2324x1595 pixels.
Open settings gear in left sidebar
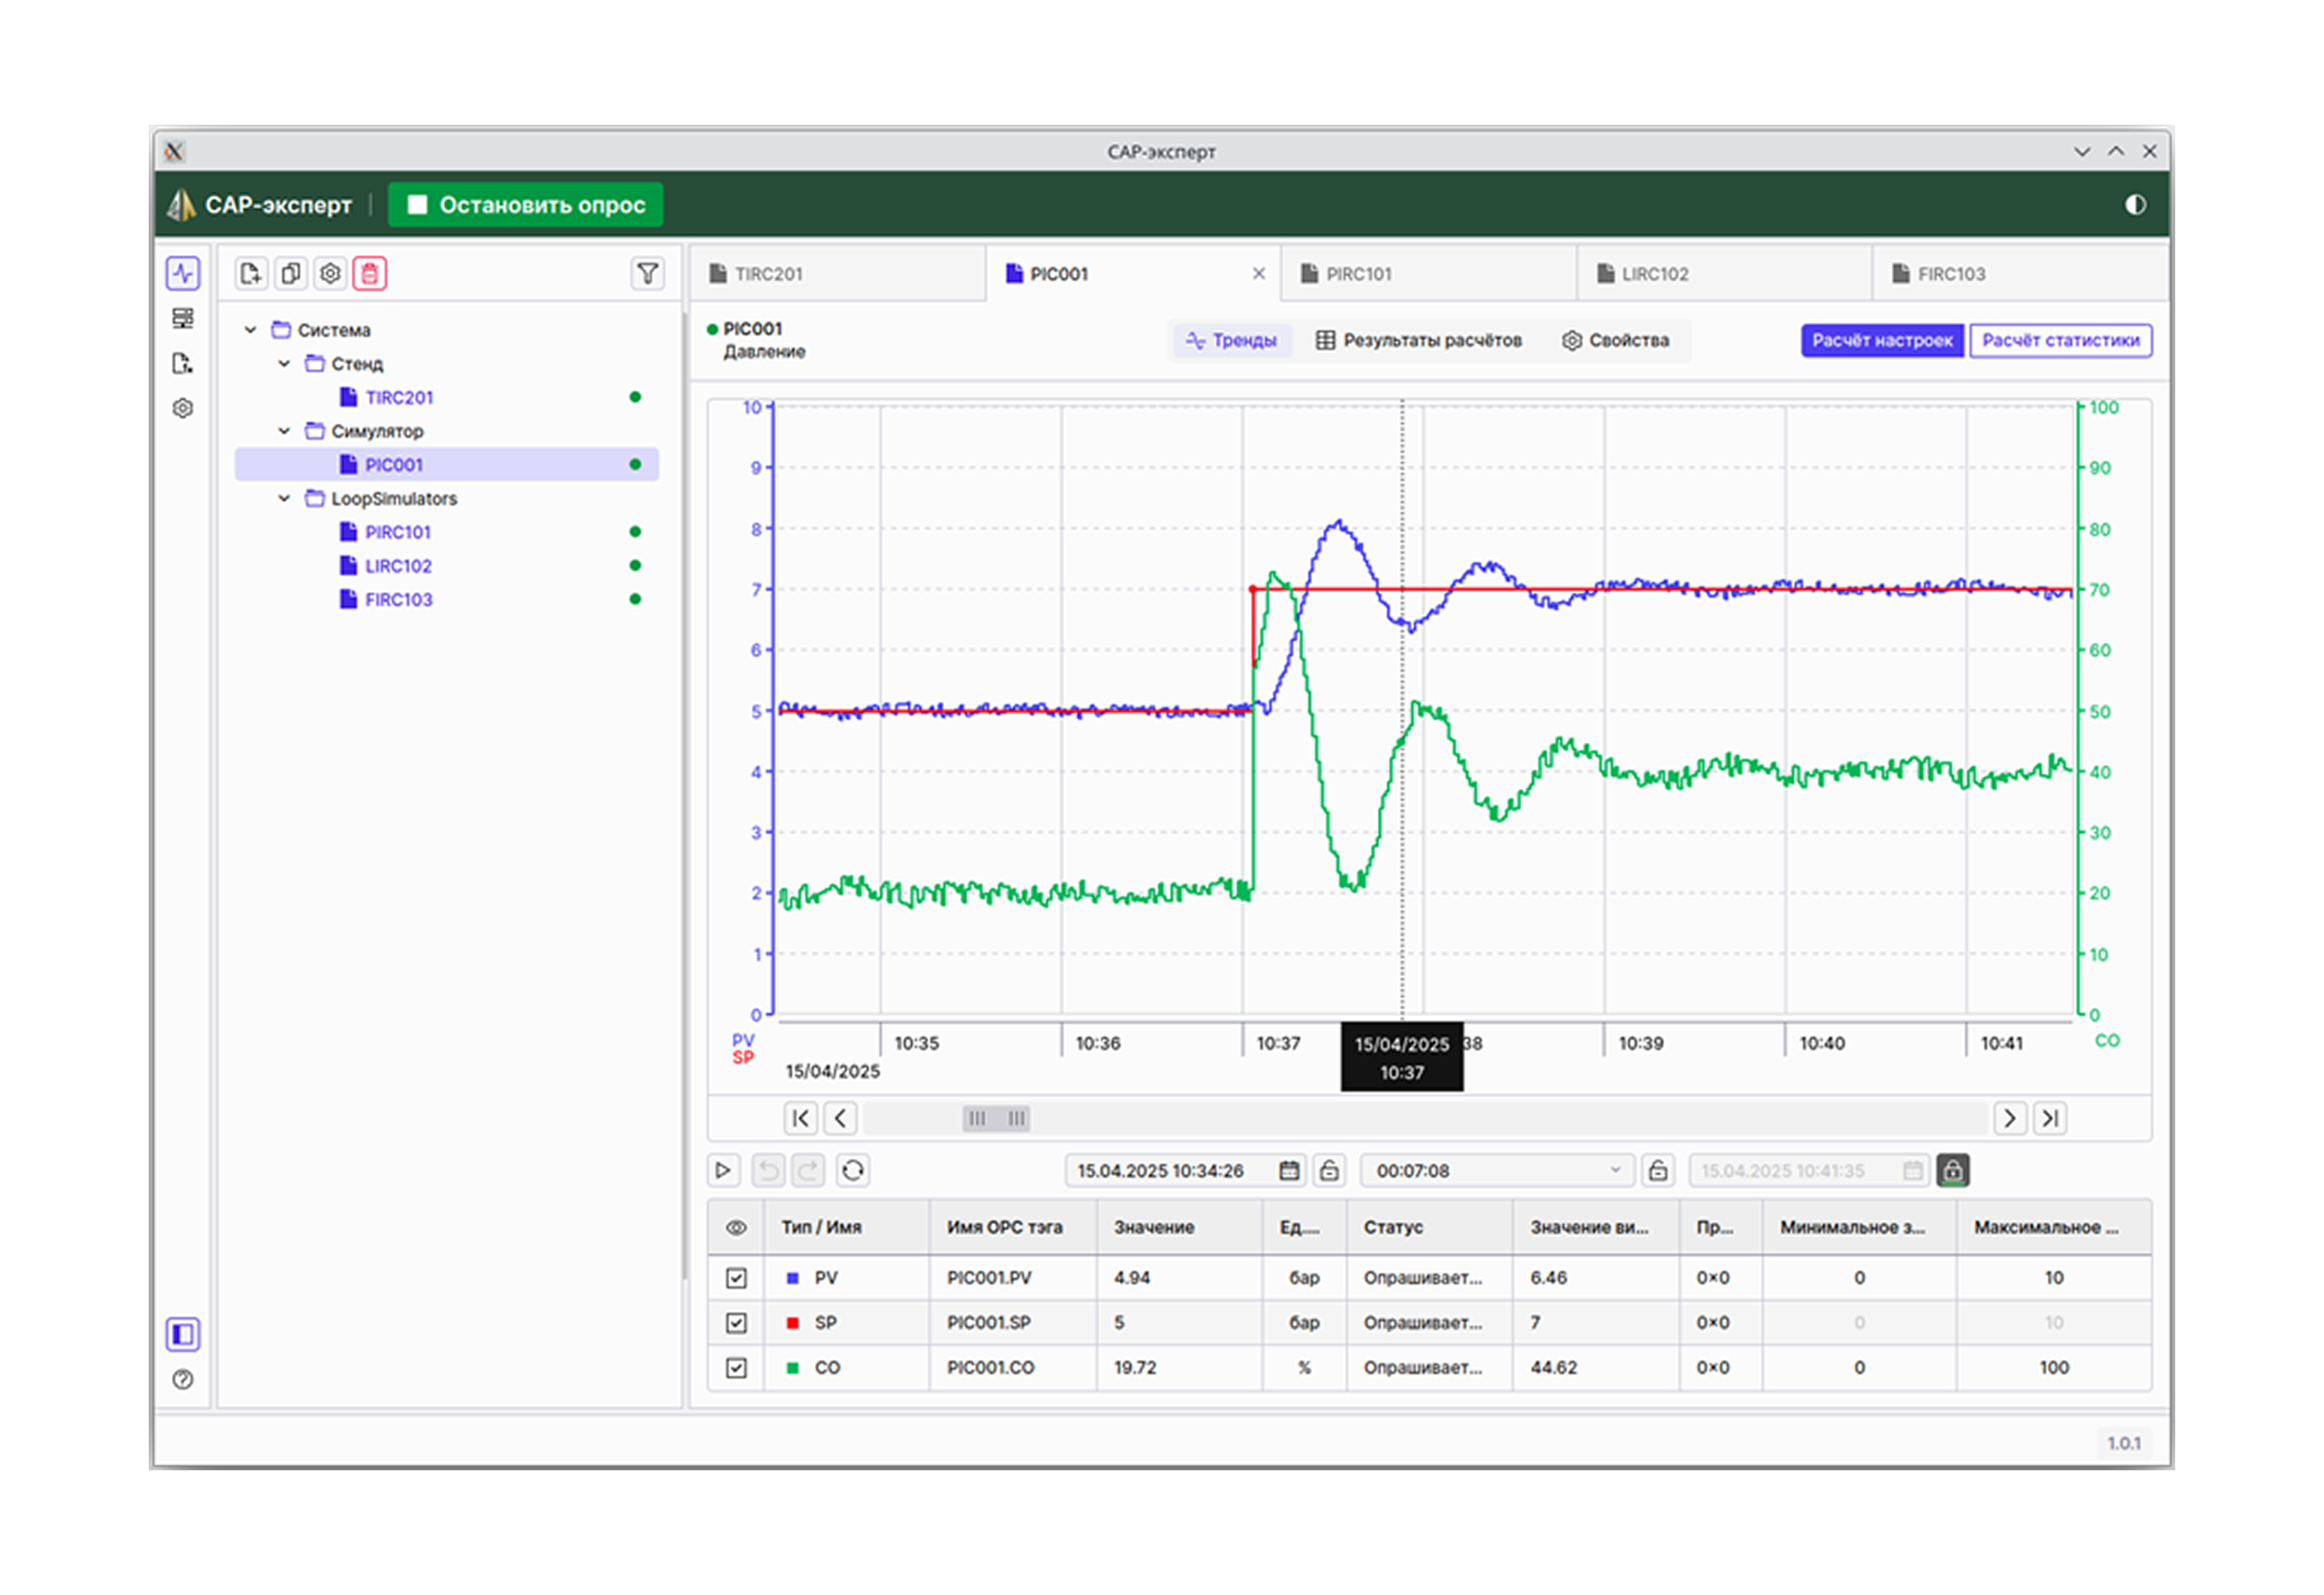[183, 408]
